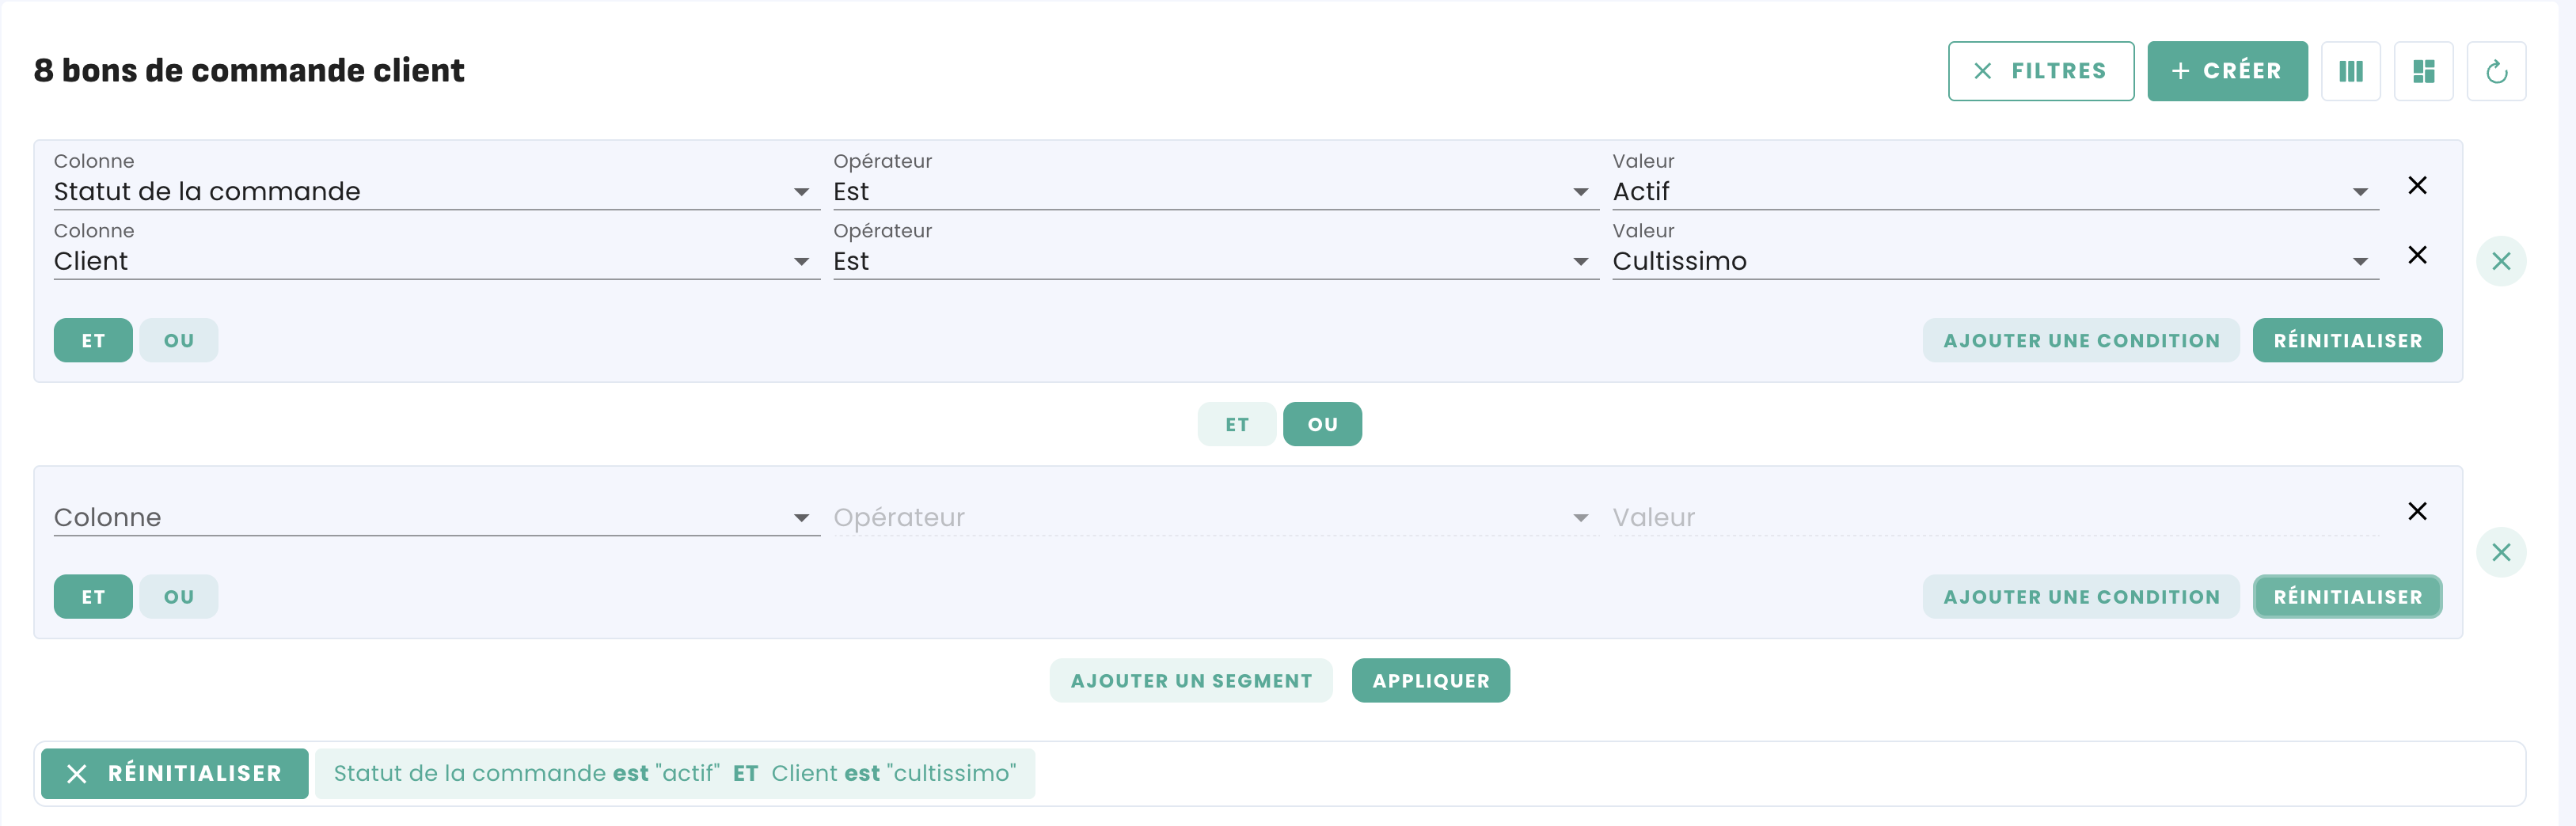Click the refresh icon
Screen dimensions: 2576x826
pyautogui.click(x=2496, y=71)
